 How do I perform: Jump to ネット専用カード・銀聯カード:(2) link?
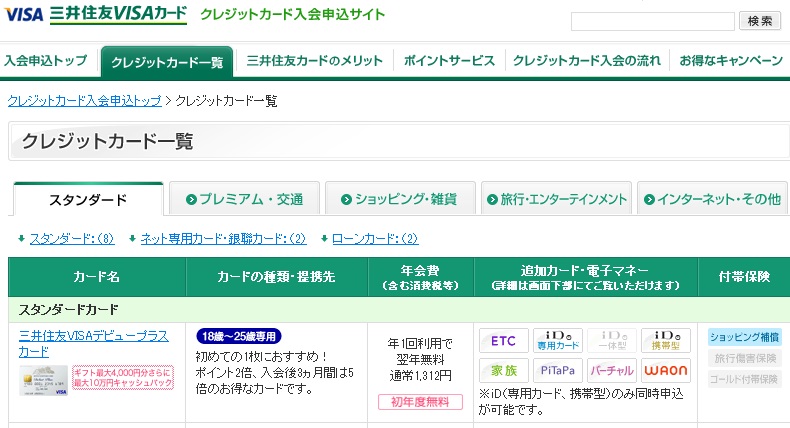tap(223, 238)
